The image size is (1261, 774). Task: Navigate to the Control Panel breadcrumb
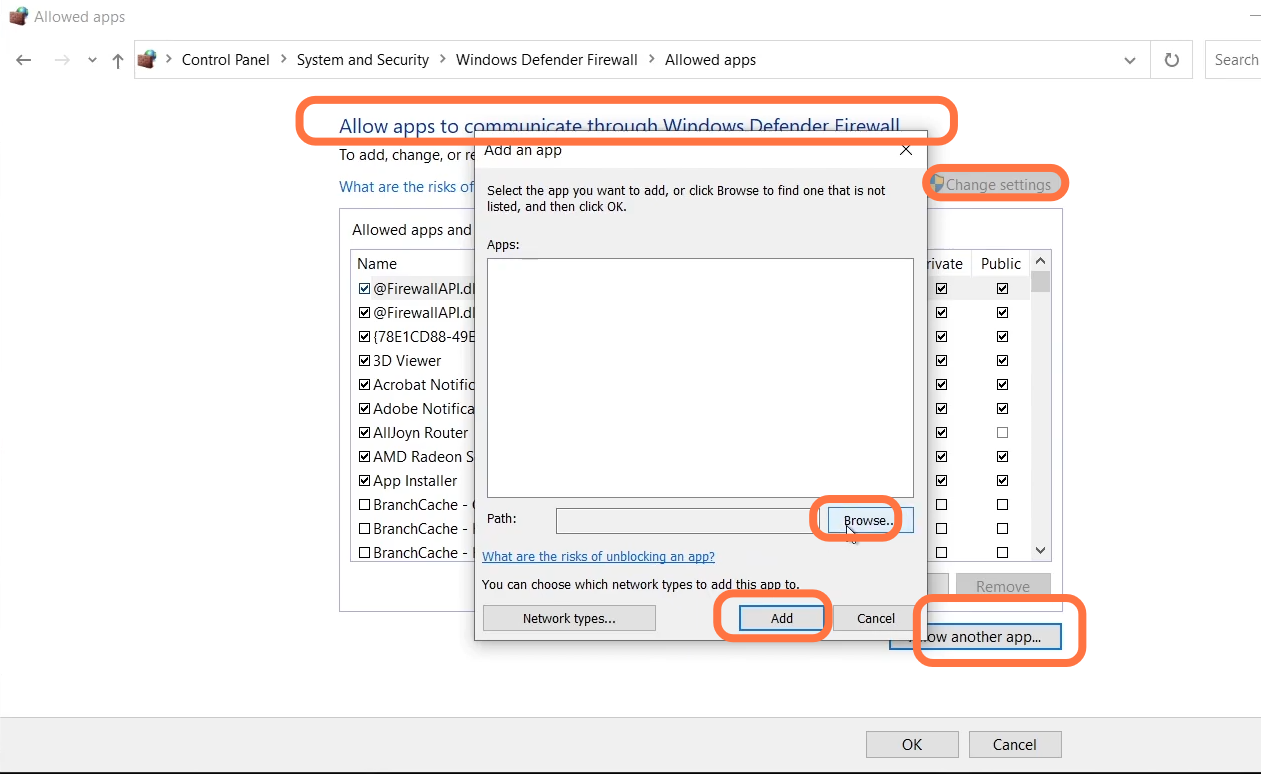(x=226, y=60)
